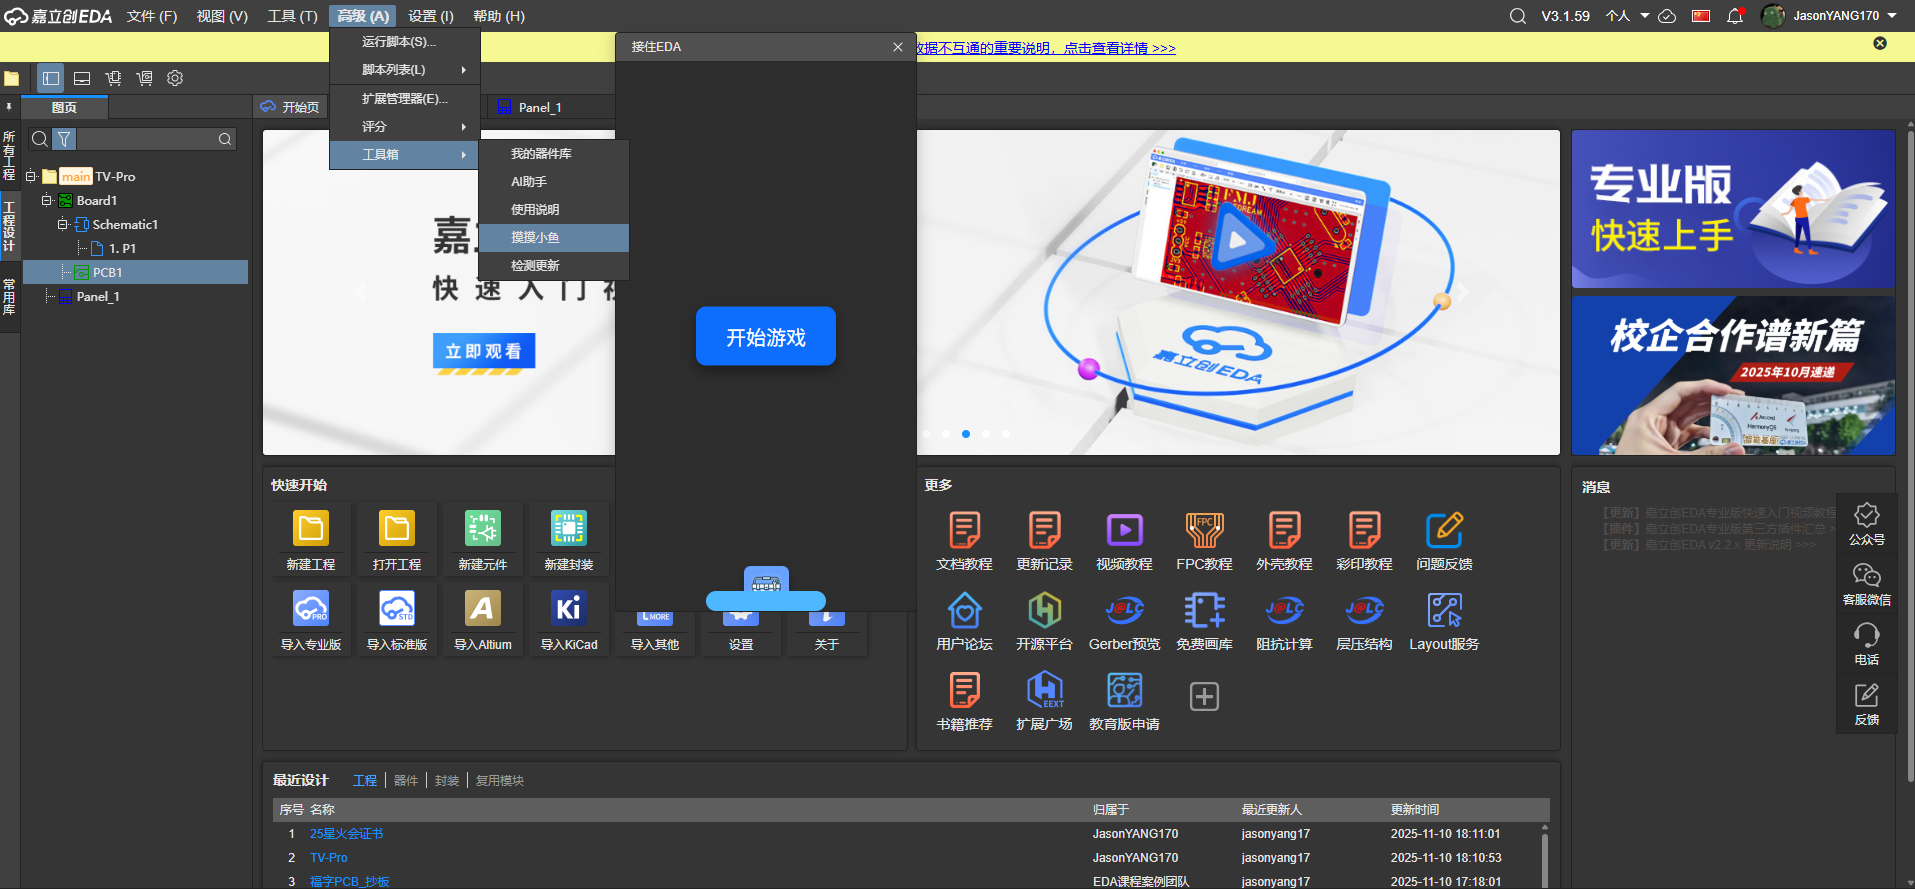The height and width of the screenshot is (889, 1915).
Task: Open the 更新记录 changelog icon
Action: [1045, 530]
